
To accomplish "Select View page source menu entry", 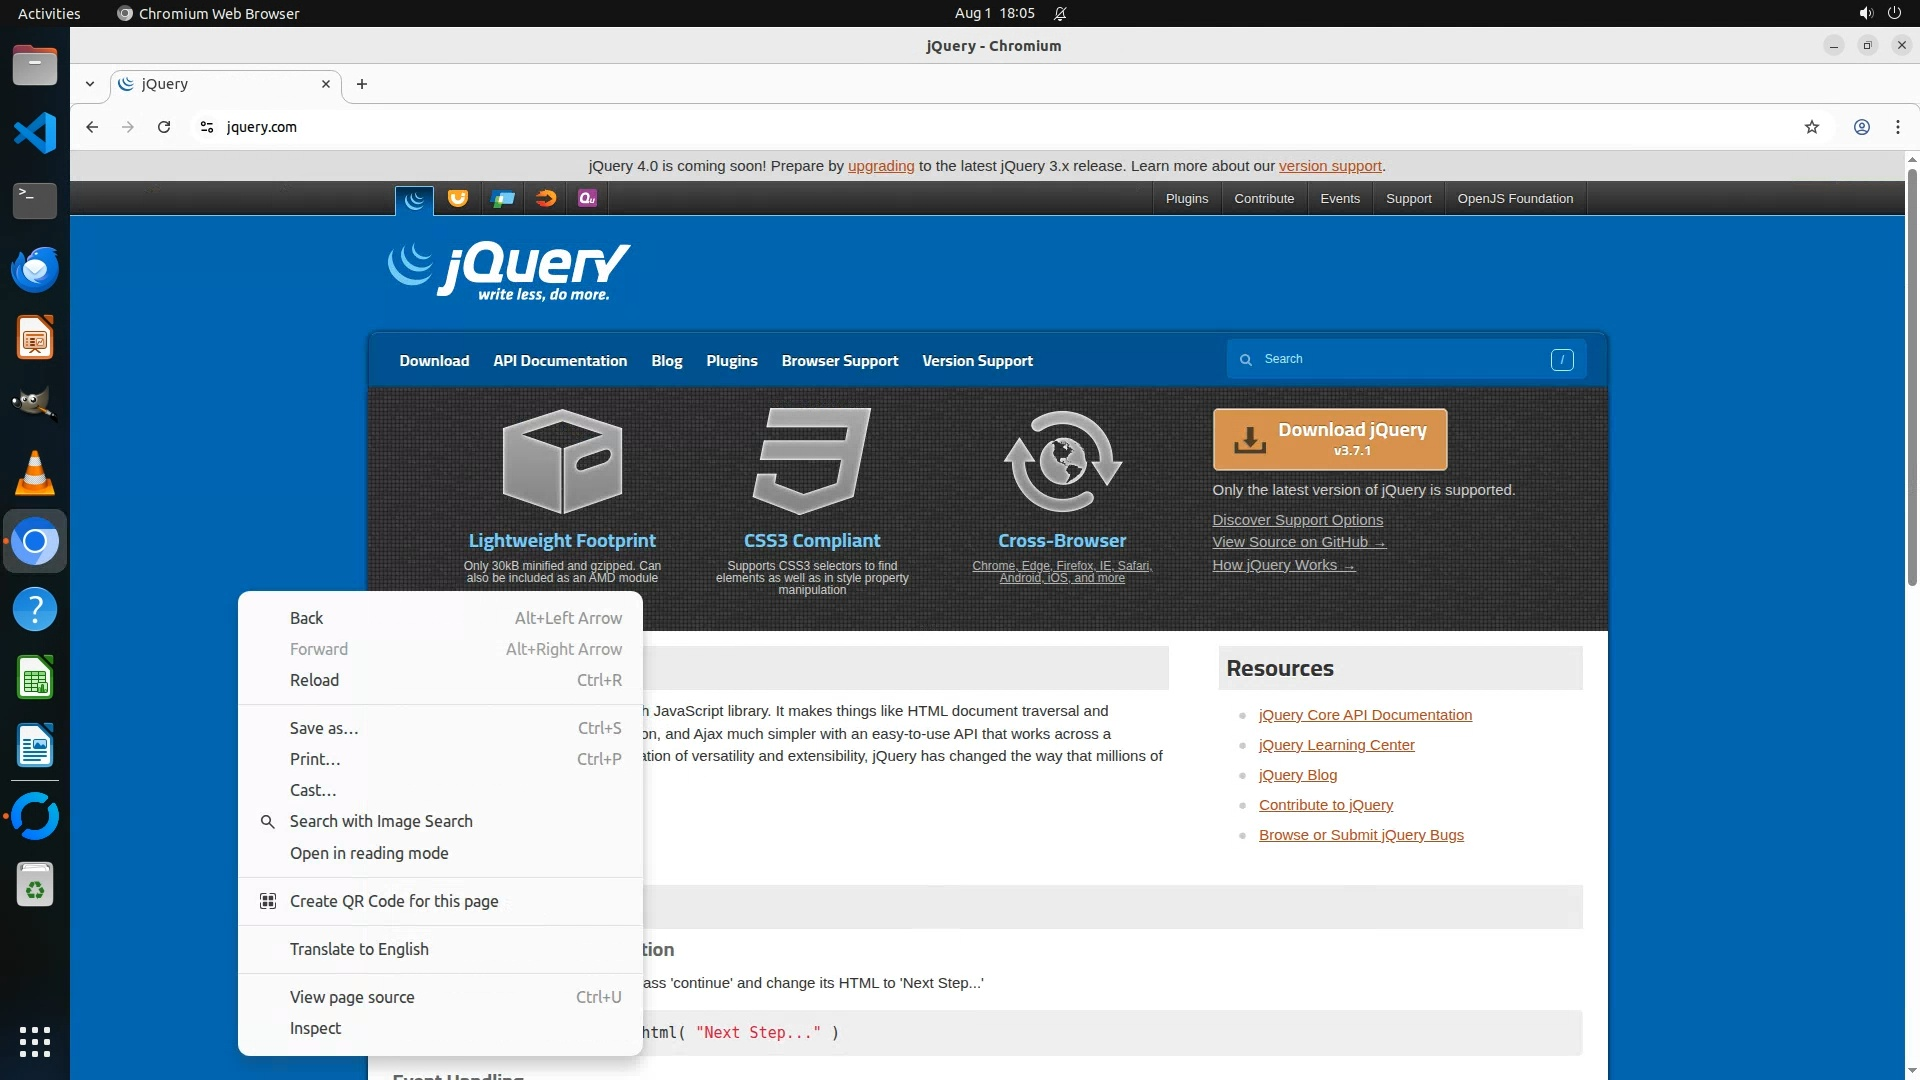I will 352,997.
